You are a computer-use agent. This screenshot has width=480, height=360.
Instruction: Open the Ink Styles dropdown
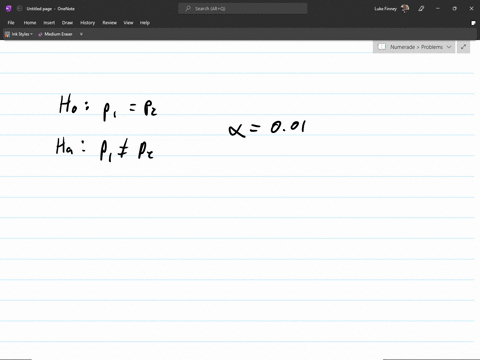[19, 34]
